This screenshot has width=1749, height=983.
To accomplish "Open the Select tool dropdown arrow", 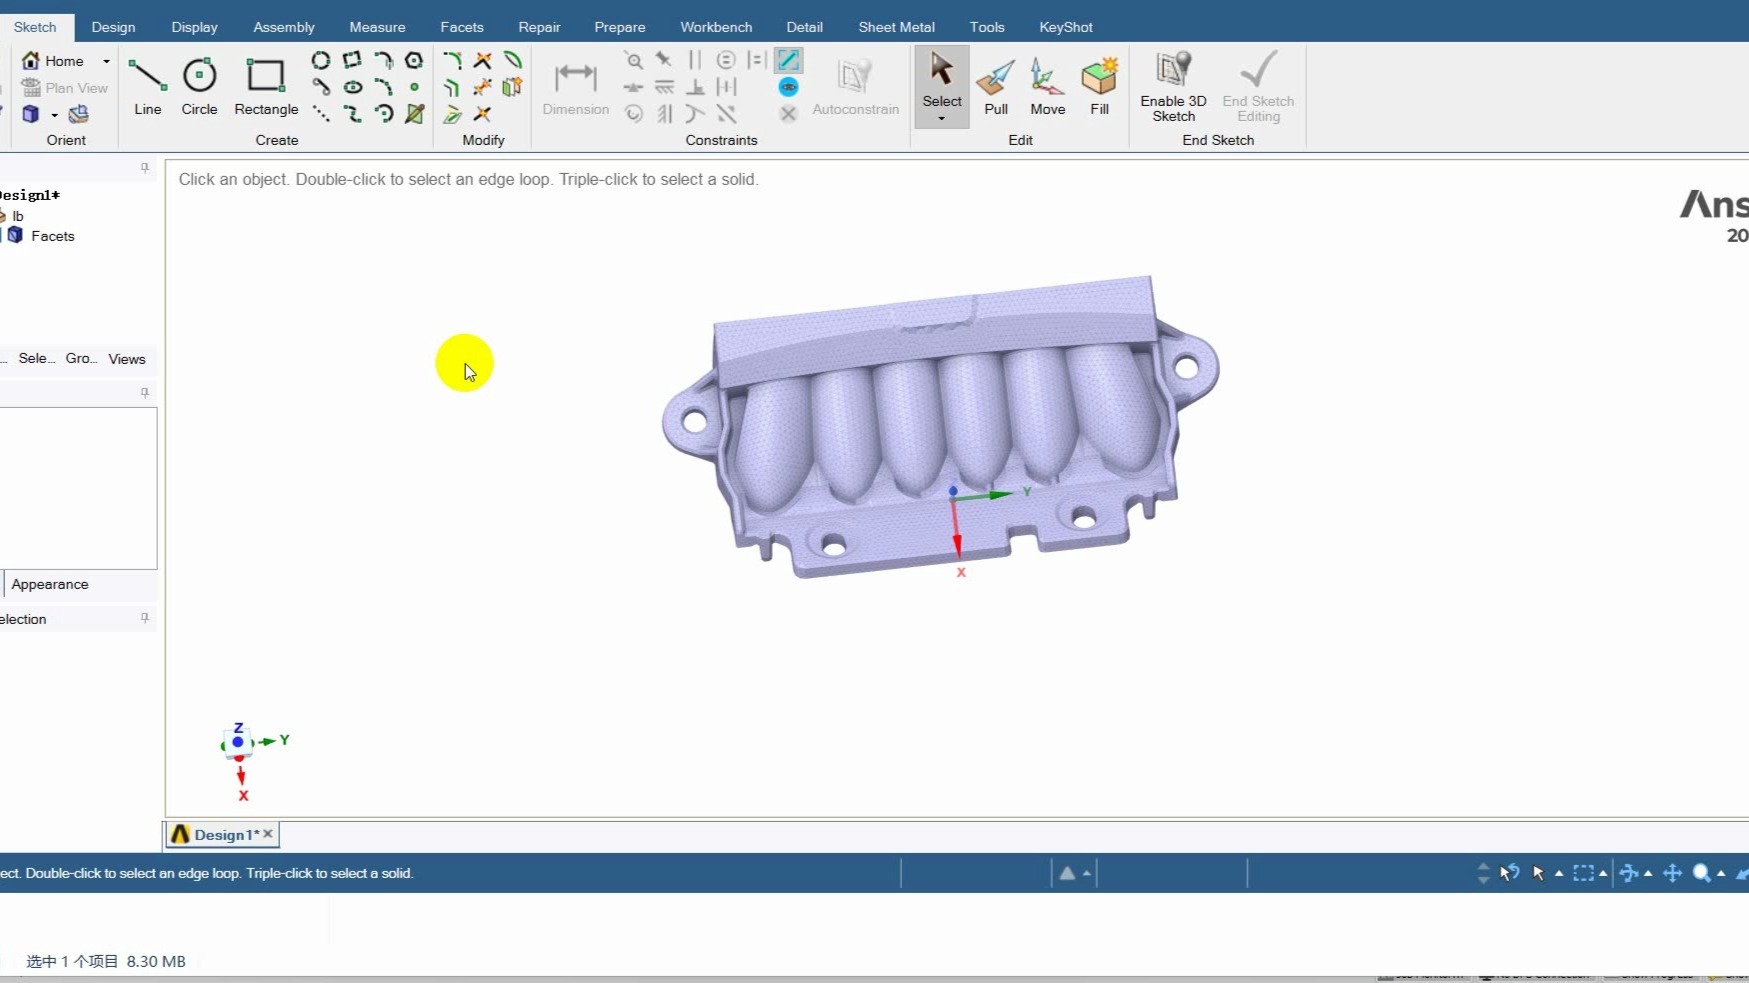I will [x=941, y=117].
